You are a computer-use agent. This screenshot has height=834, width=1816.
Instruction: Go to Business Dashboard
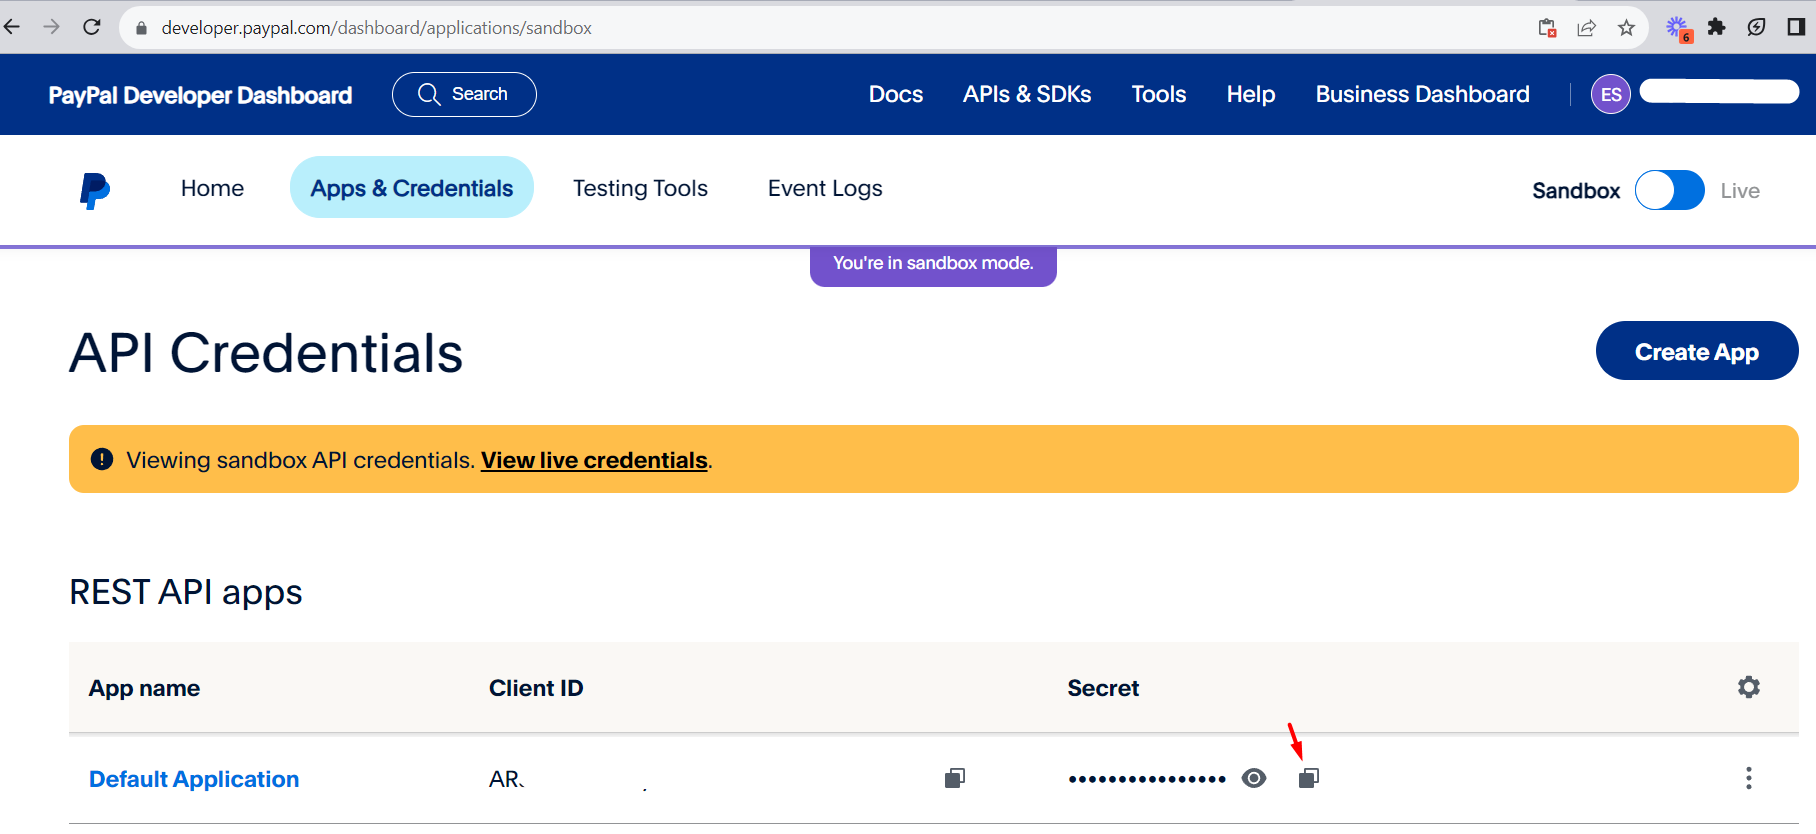(1423, 94)
